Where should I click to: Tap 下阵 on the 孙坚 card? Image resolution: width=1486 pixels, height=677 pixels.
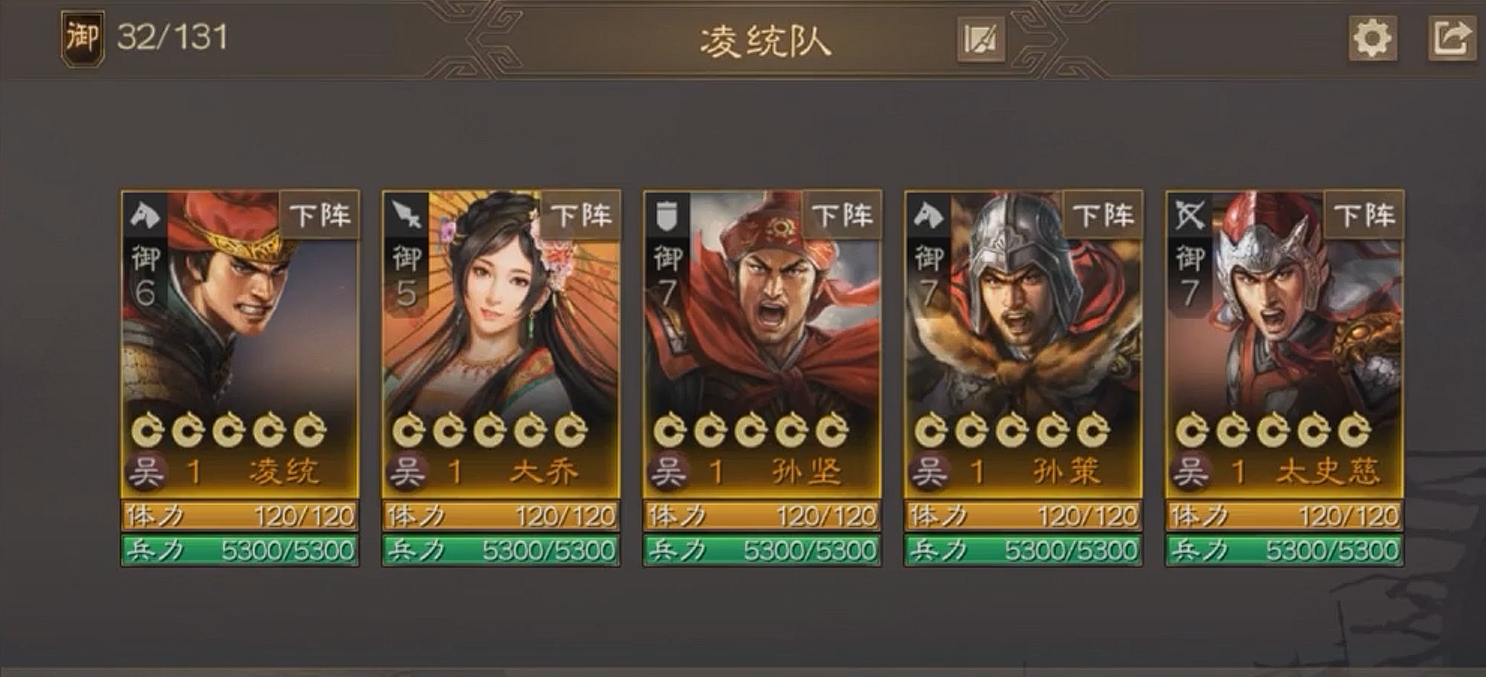841,215
